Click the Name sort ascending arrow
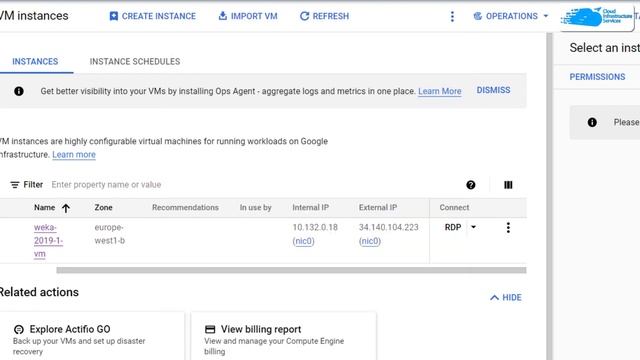Screen dimensions: 640x360 [66, 208]
